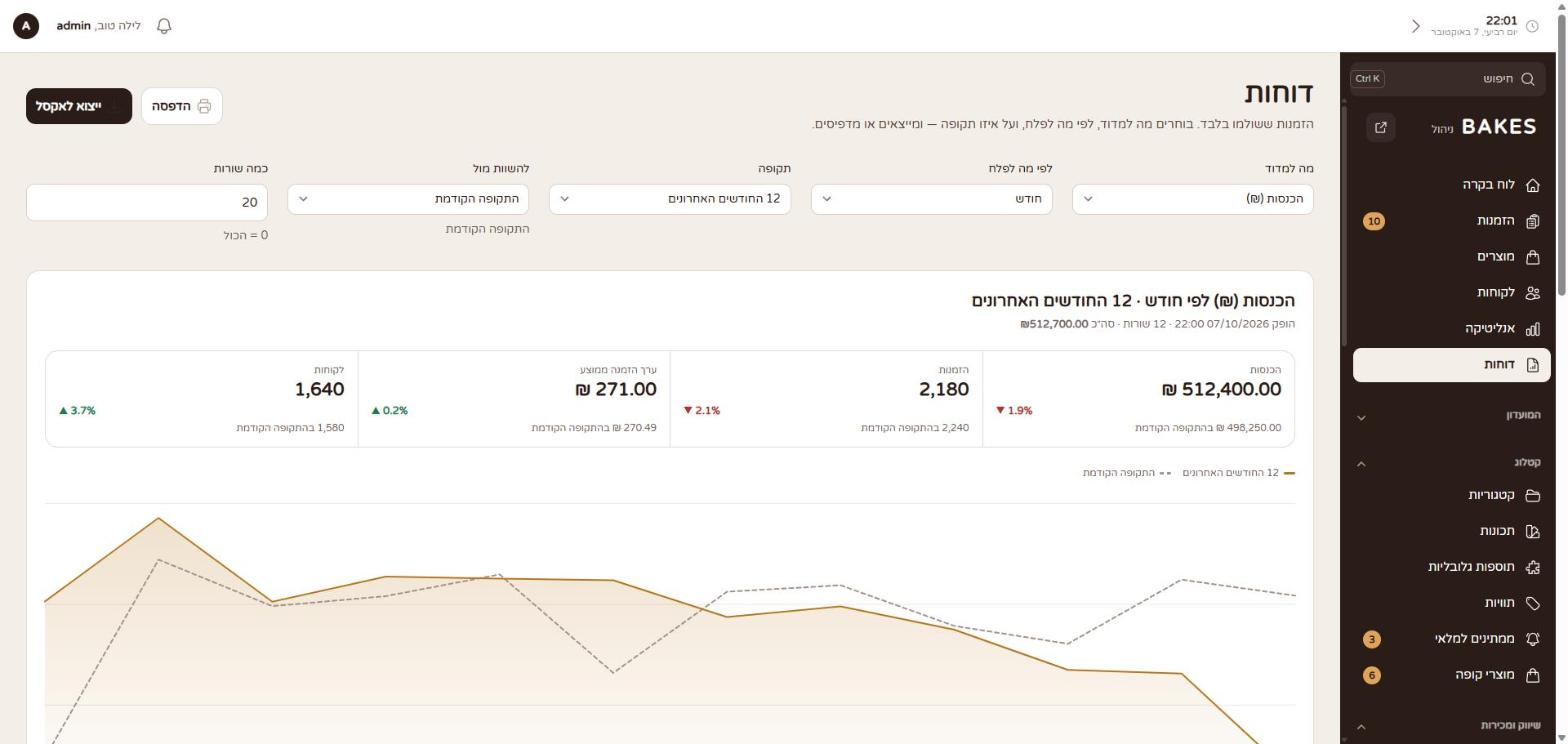Open the תקופה dropdown
This screenshot has width=1568, height=744.
click(x=670, y=199)
